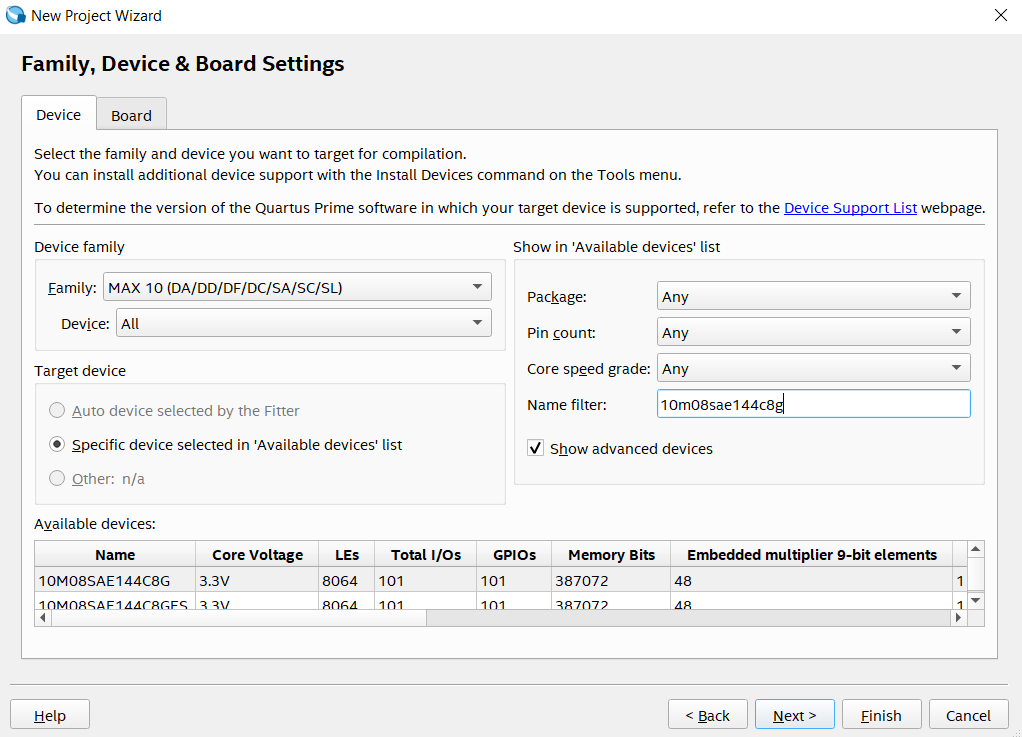
Task: Click the GPIOs column header
Action: click(514, 555)
